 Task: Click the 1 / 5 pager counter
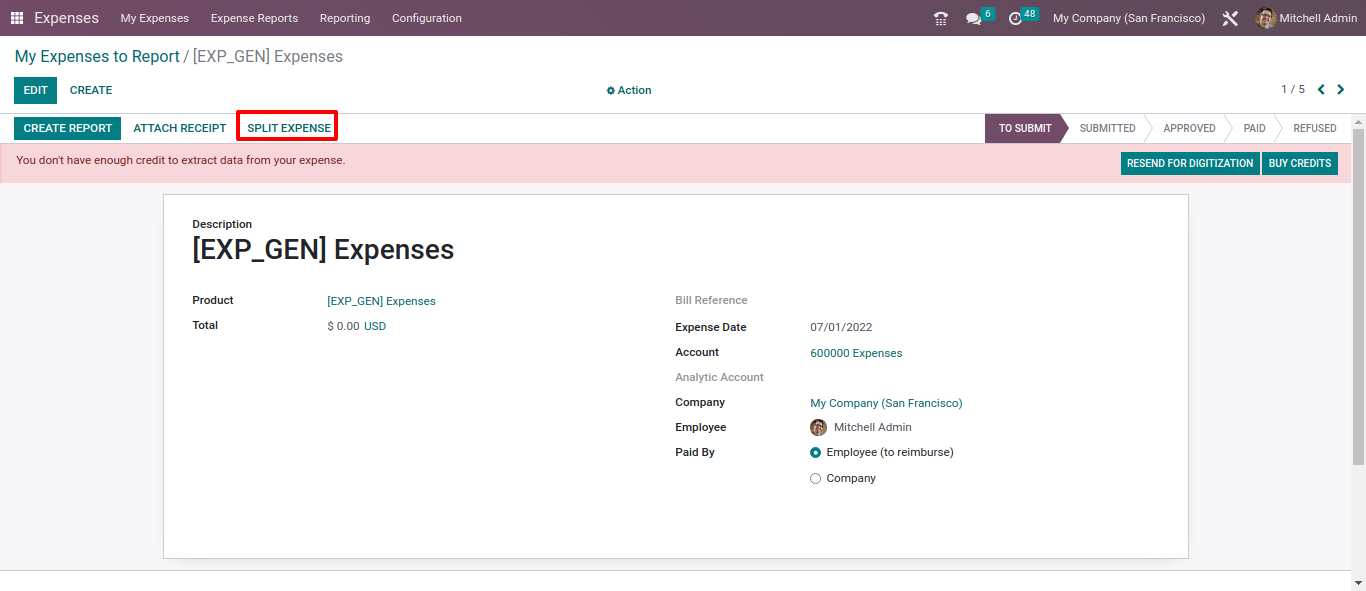point(1293,90)
